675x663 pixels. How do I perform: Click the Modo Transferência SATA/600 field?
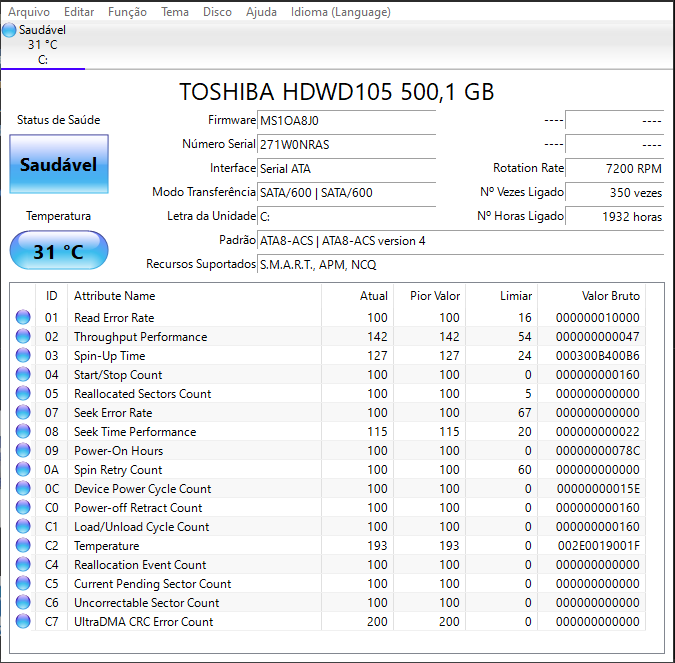coord(347,193)
